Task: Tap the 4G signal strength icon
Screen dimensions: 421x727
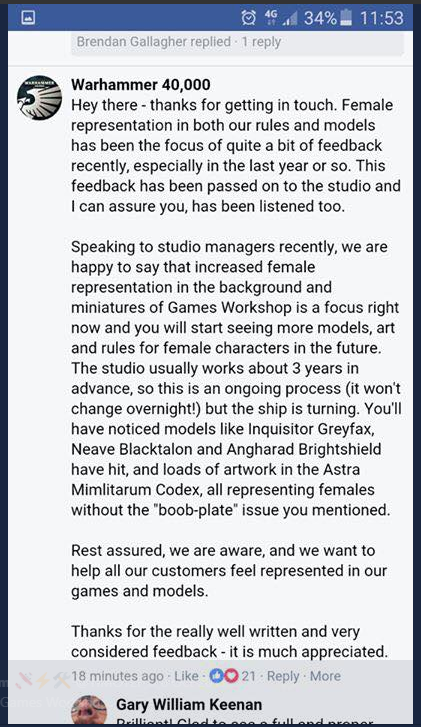Action: click(281, 18)
